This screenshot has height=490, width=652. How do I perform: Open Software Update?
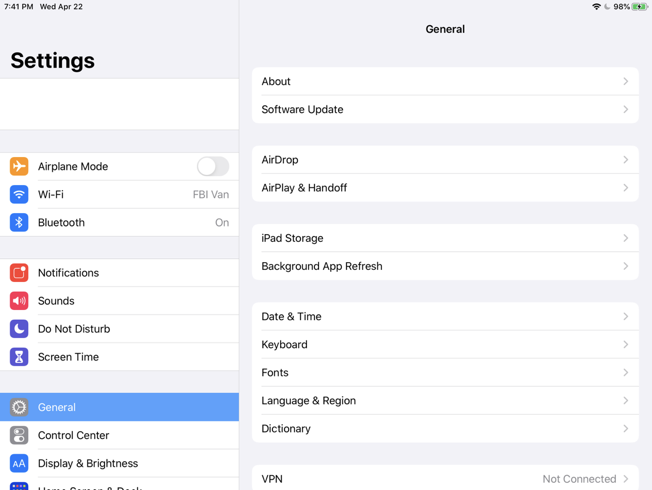point(445,109)
